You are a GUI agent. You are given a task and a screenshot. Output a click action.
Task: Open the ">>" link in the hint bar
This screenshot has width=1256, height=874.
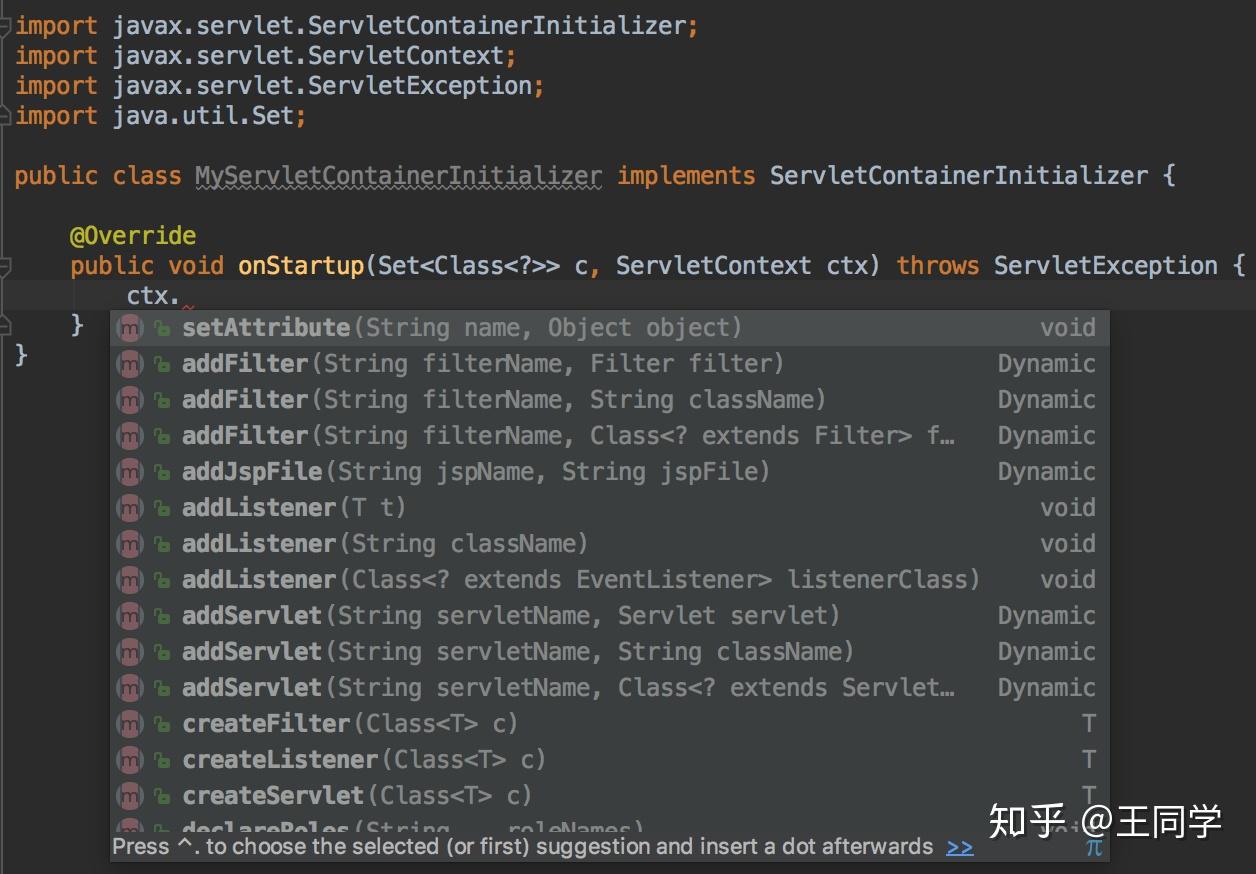pos(959,847)
